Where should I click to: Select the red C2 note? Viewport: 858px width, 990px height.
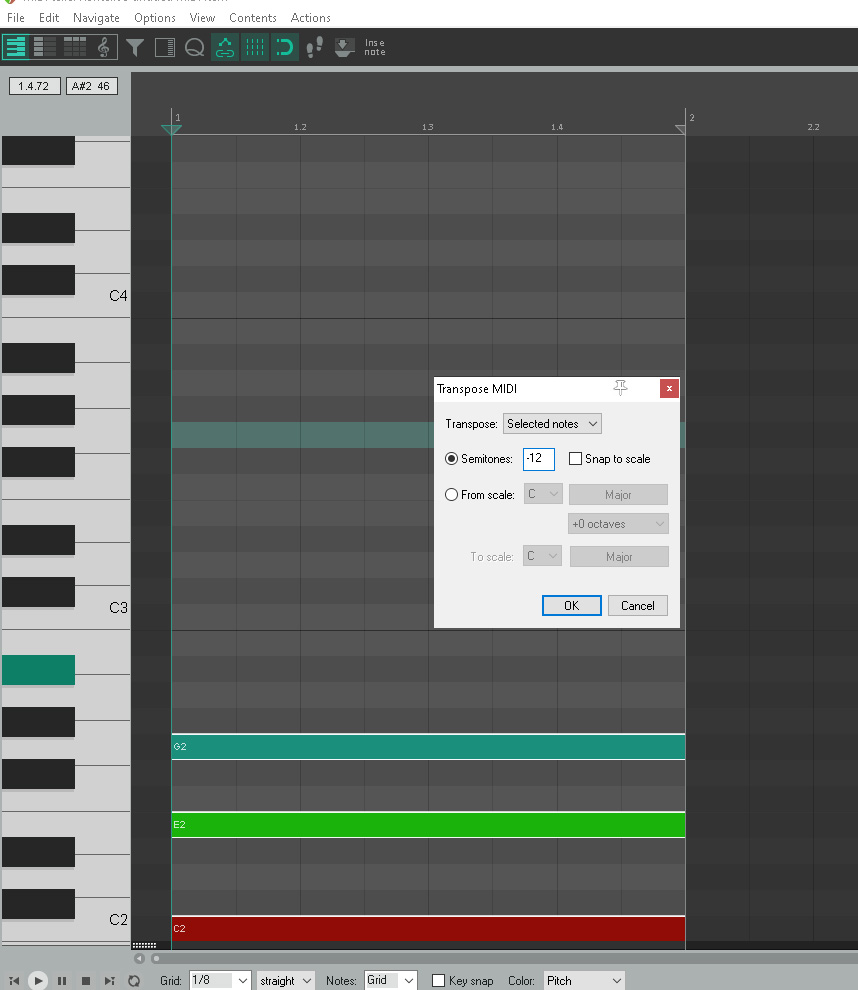[428, 928]
